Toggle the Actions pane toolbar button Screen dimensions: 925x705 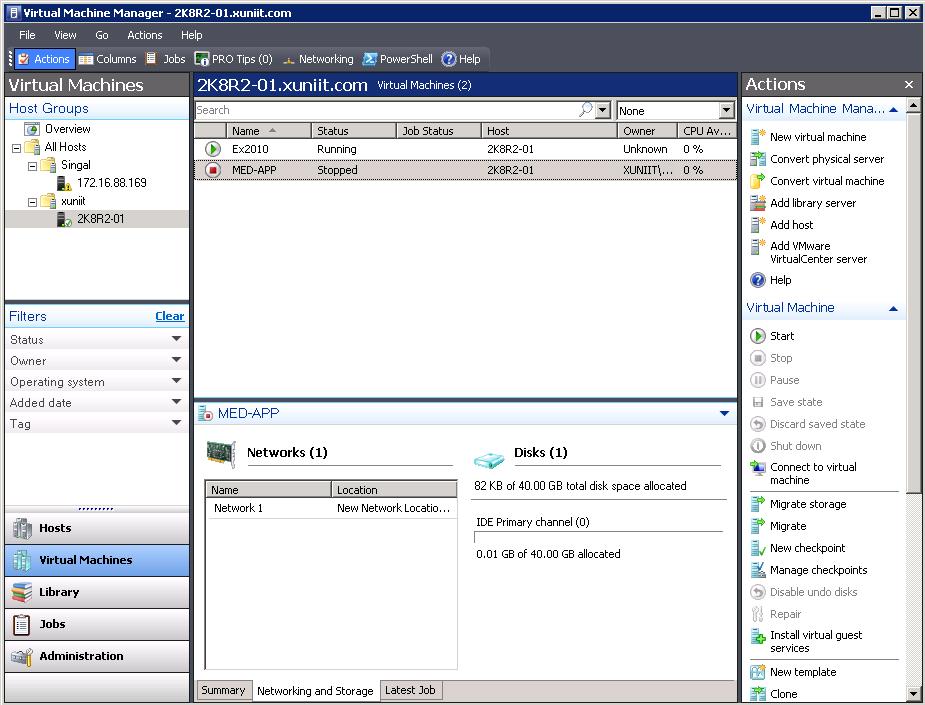click(x=44, y=59)
